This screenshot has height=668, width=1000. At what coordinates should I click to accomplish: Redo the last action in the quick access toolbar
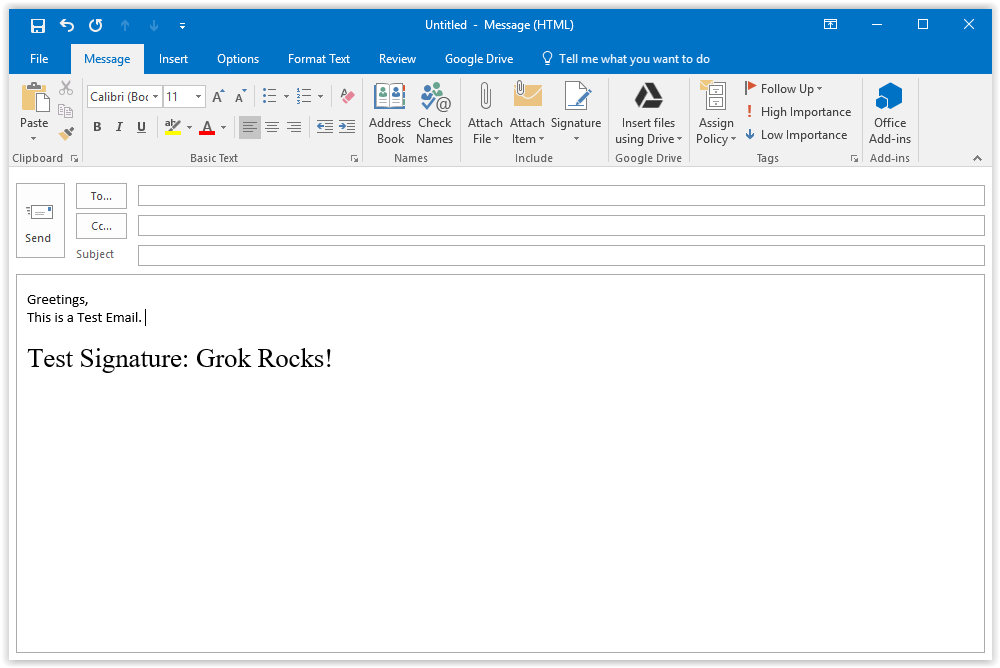(96, 26)
